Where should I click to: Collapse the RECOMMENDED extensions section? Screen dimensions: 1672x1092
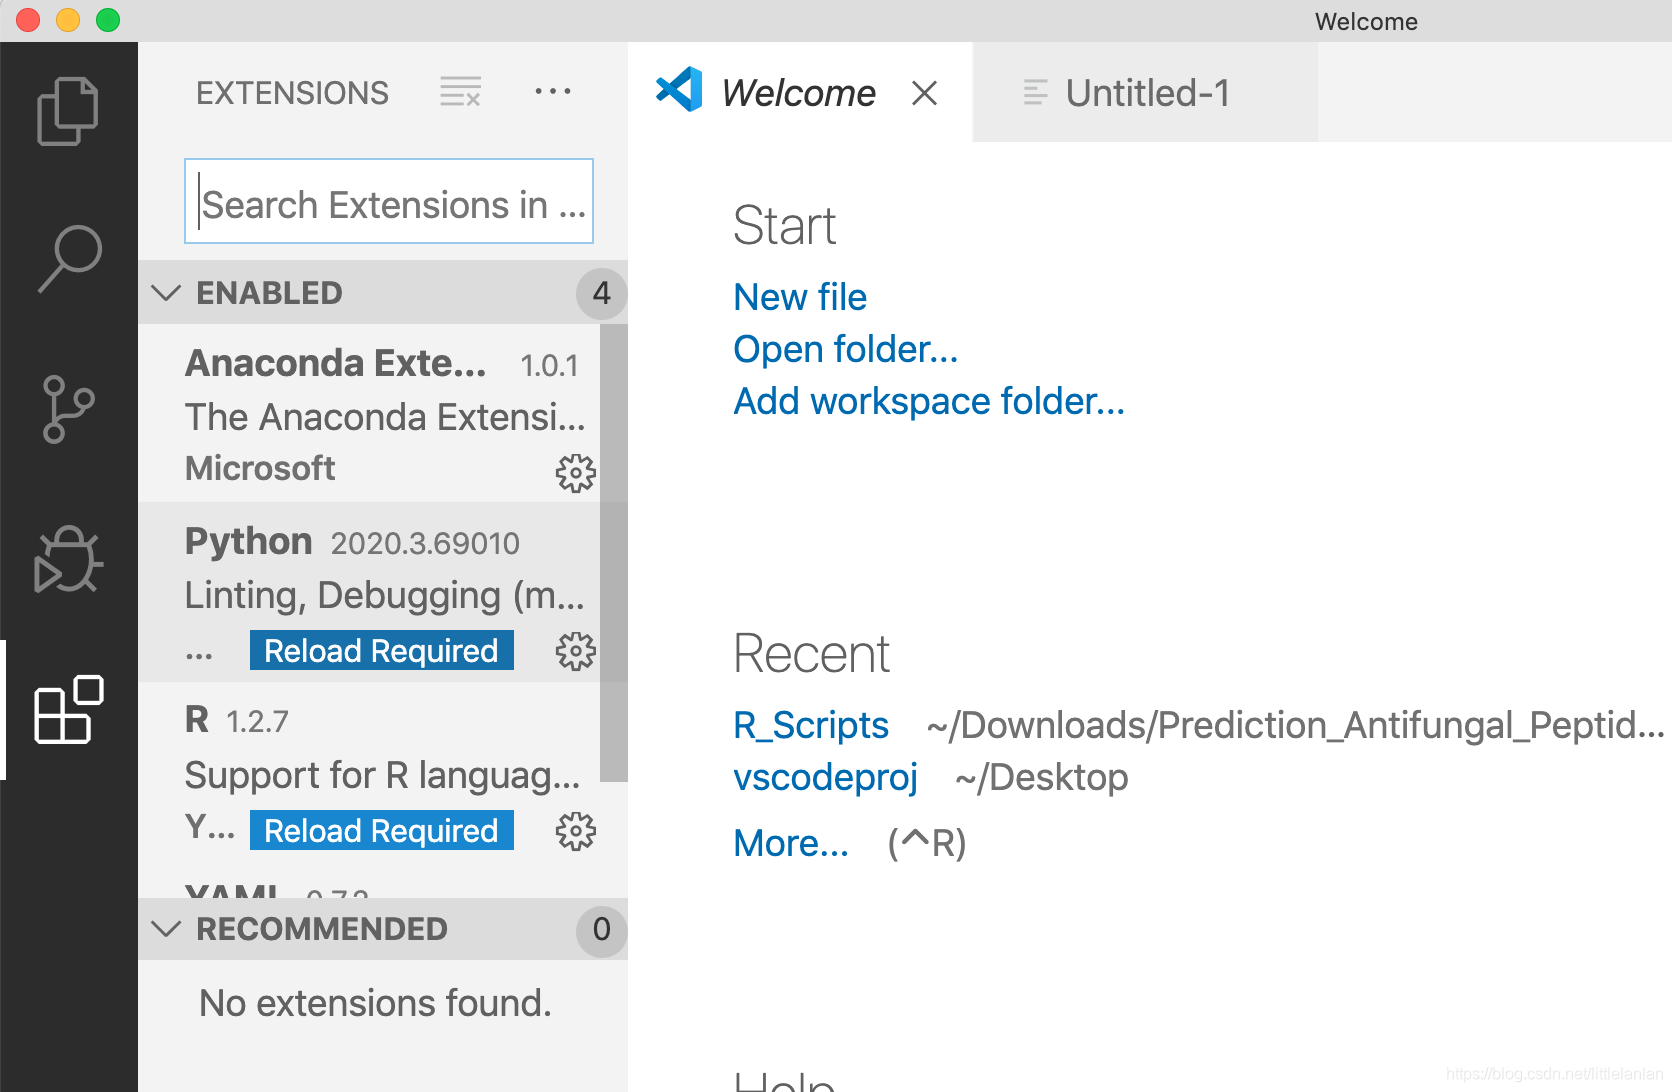[x=166, y=929]
